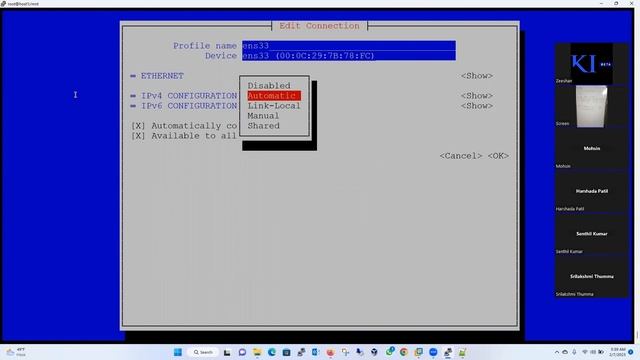Open the Windows Start menu
Screen dimensions: 640x360
(x=178, y=352)
